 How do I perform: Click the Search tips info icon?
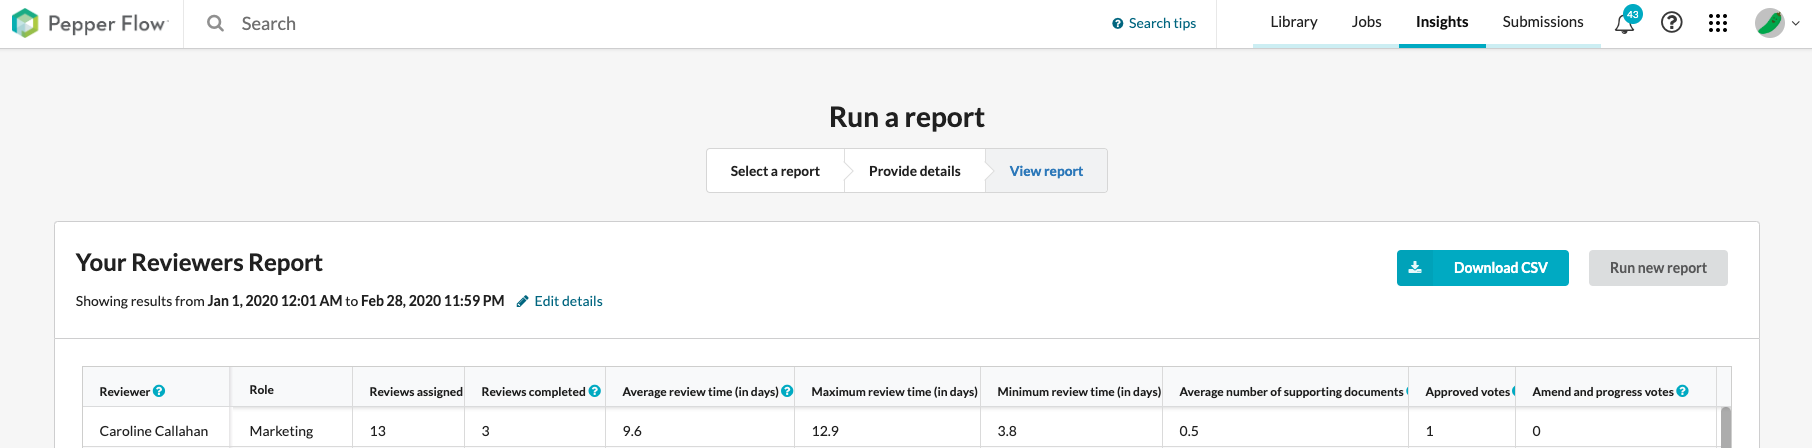1118,24
